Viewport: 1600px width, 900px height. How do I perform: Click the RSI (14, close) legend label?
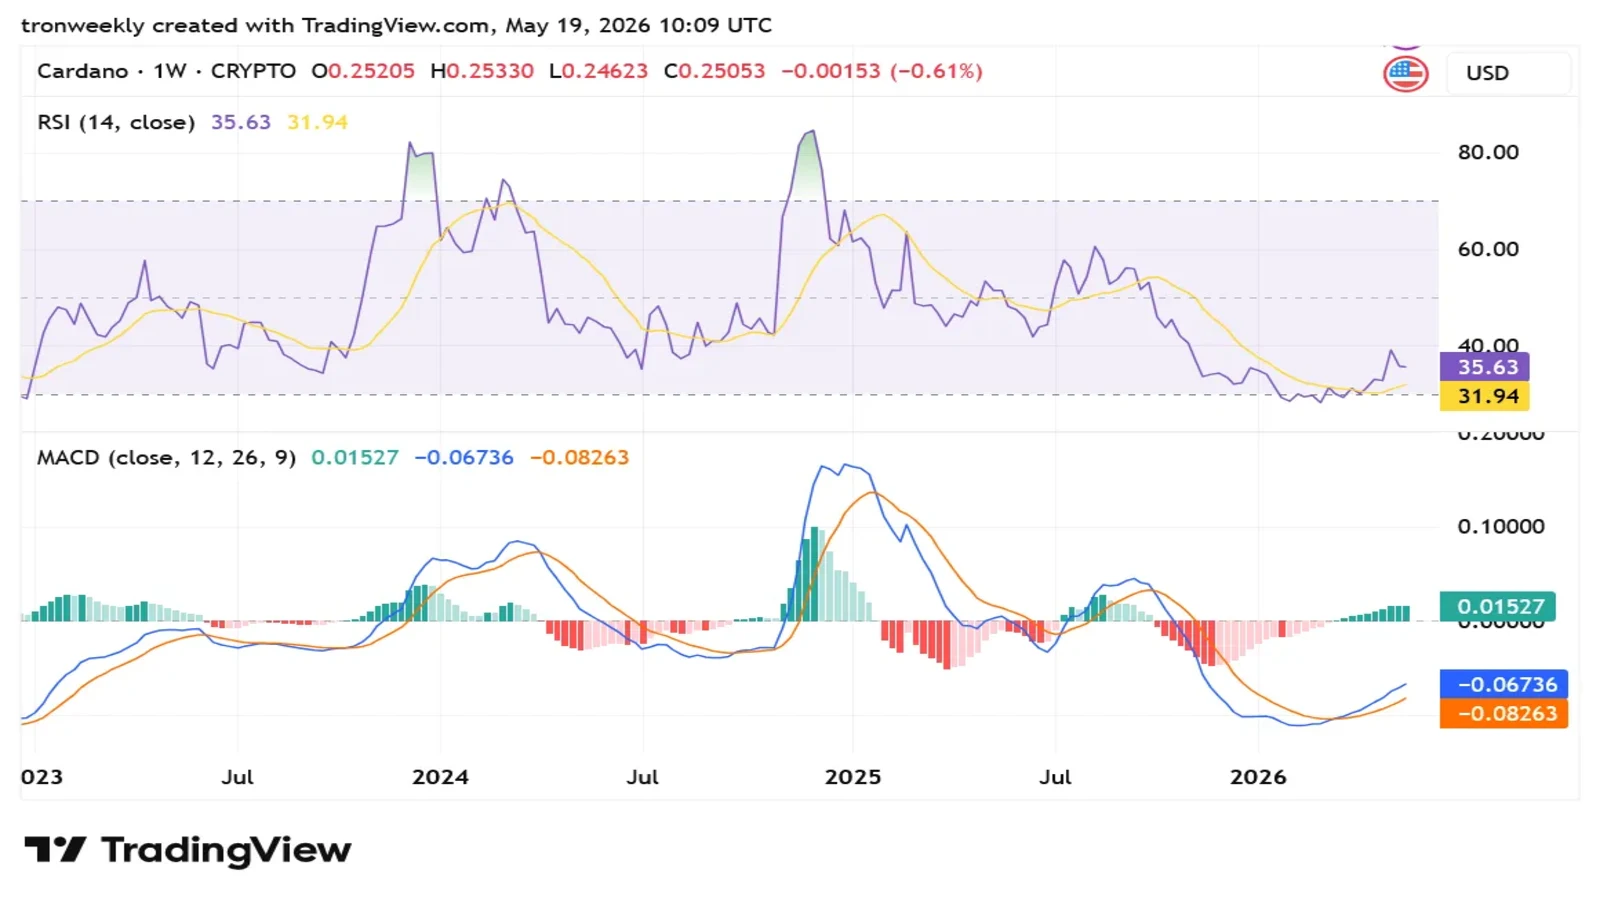click(116, 122)
